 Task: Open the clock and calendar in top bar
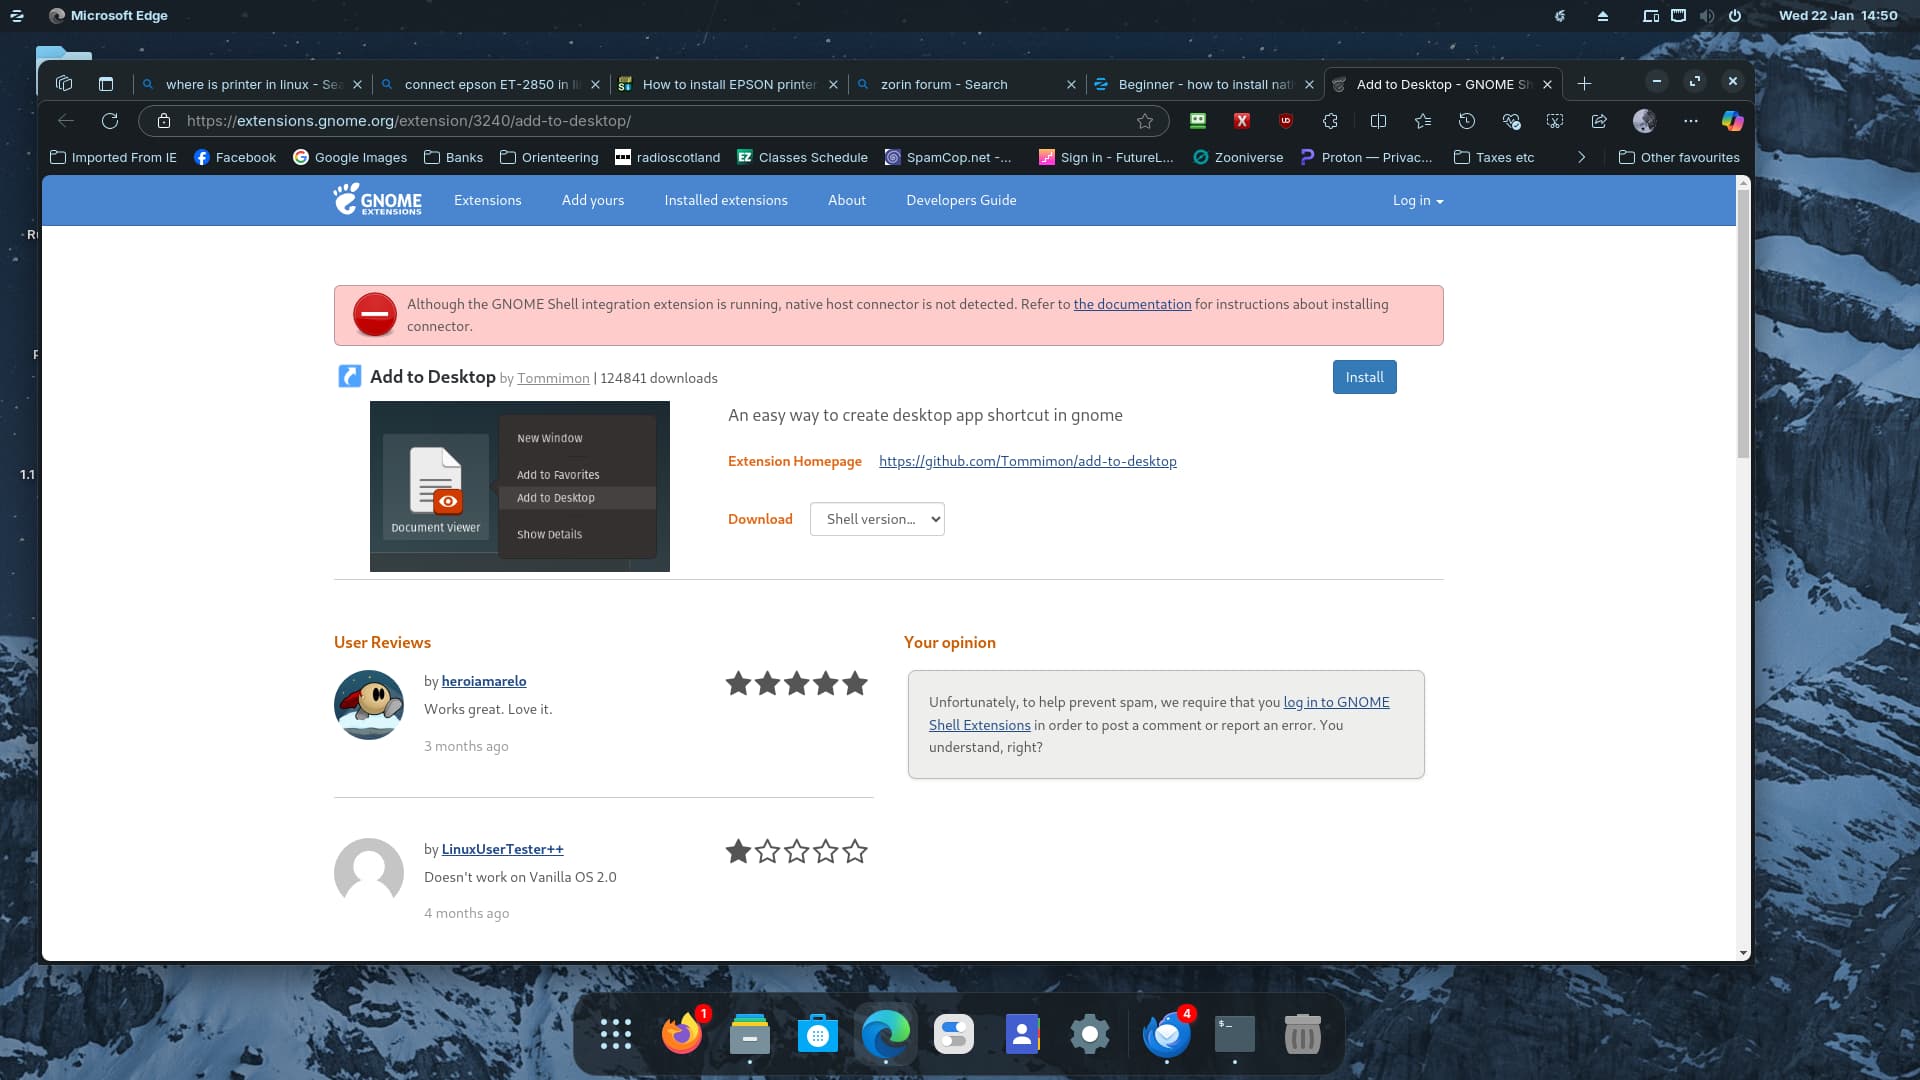tap(1838, 15)
